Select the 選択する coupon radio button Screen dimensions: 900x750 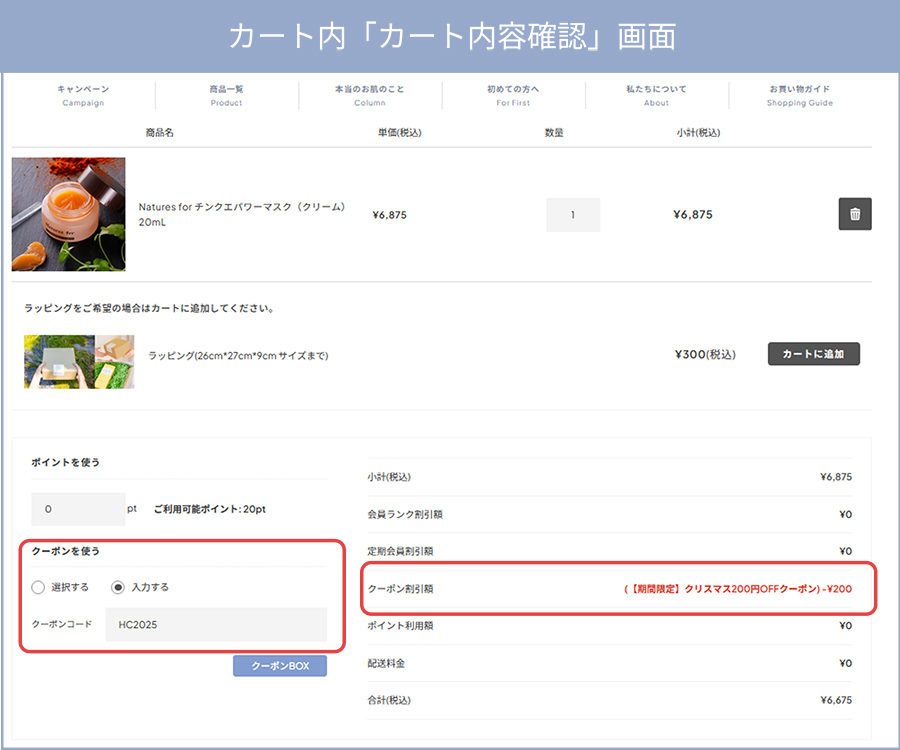(38, 587)
